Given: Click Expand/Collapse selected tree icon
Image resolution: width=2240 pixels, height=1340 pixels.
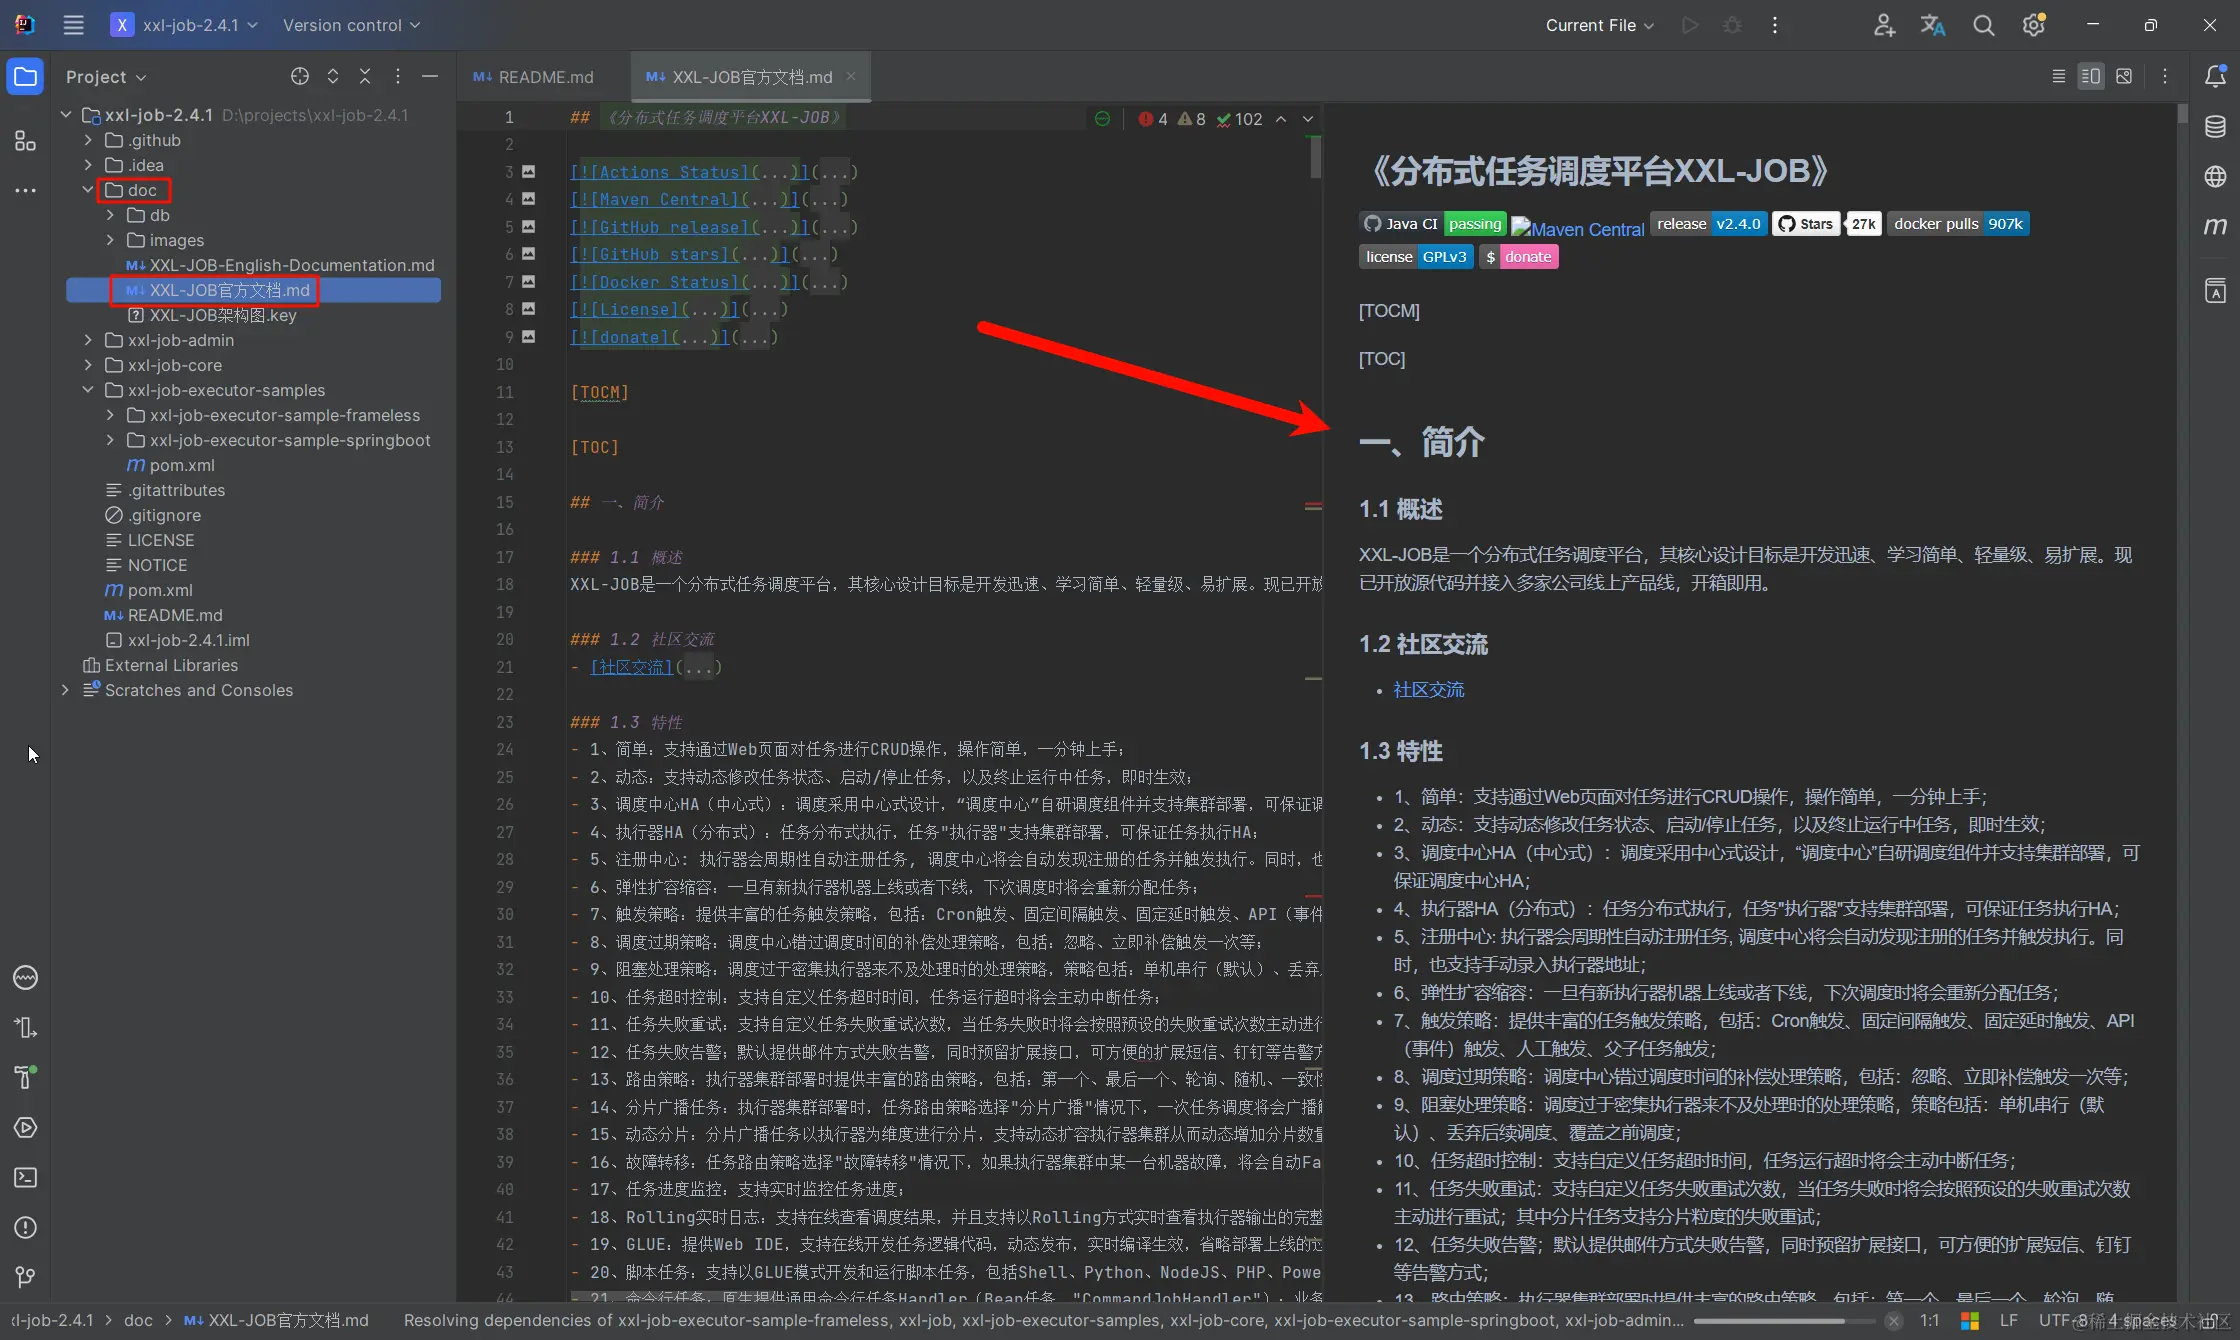Looking at the screenshot, I should click(x=333, y=76).
